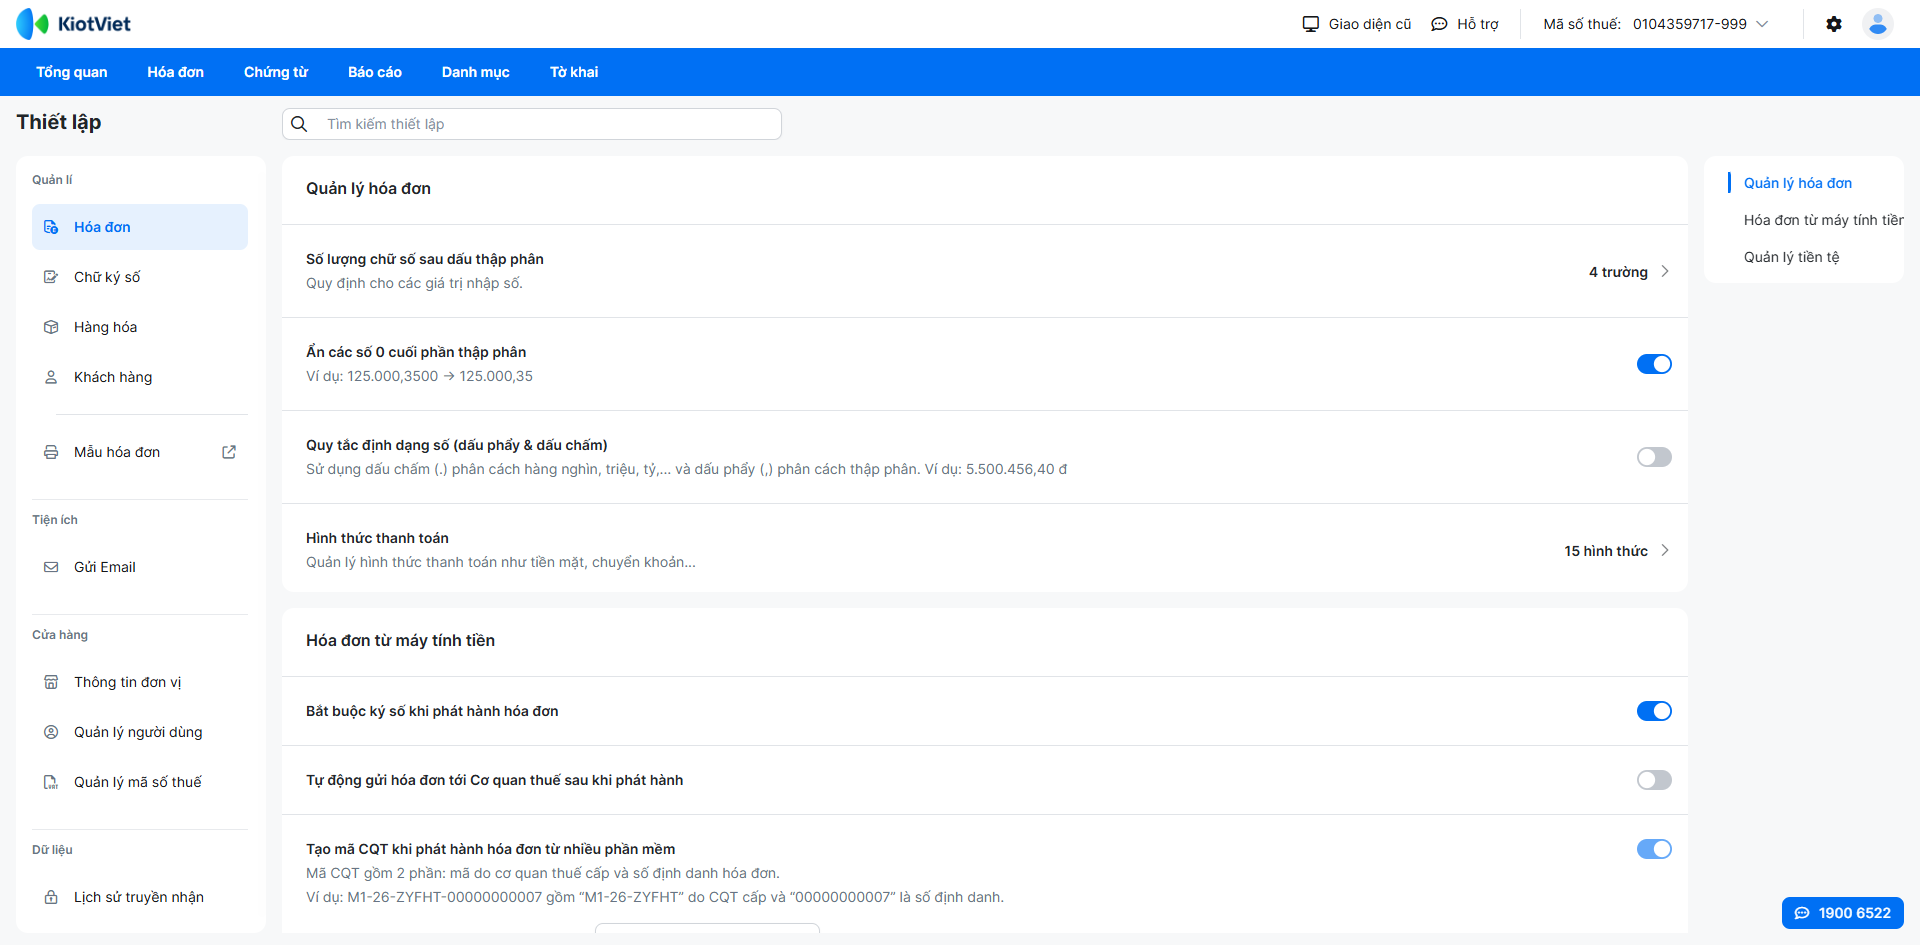Expand the Mã số thuế dropdown arrow
Screen dimensions: 1920x945
[1762, 24]
